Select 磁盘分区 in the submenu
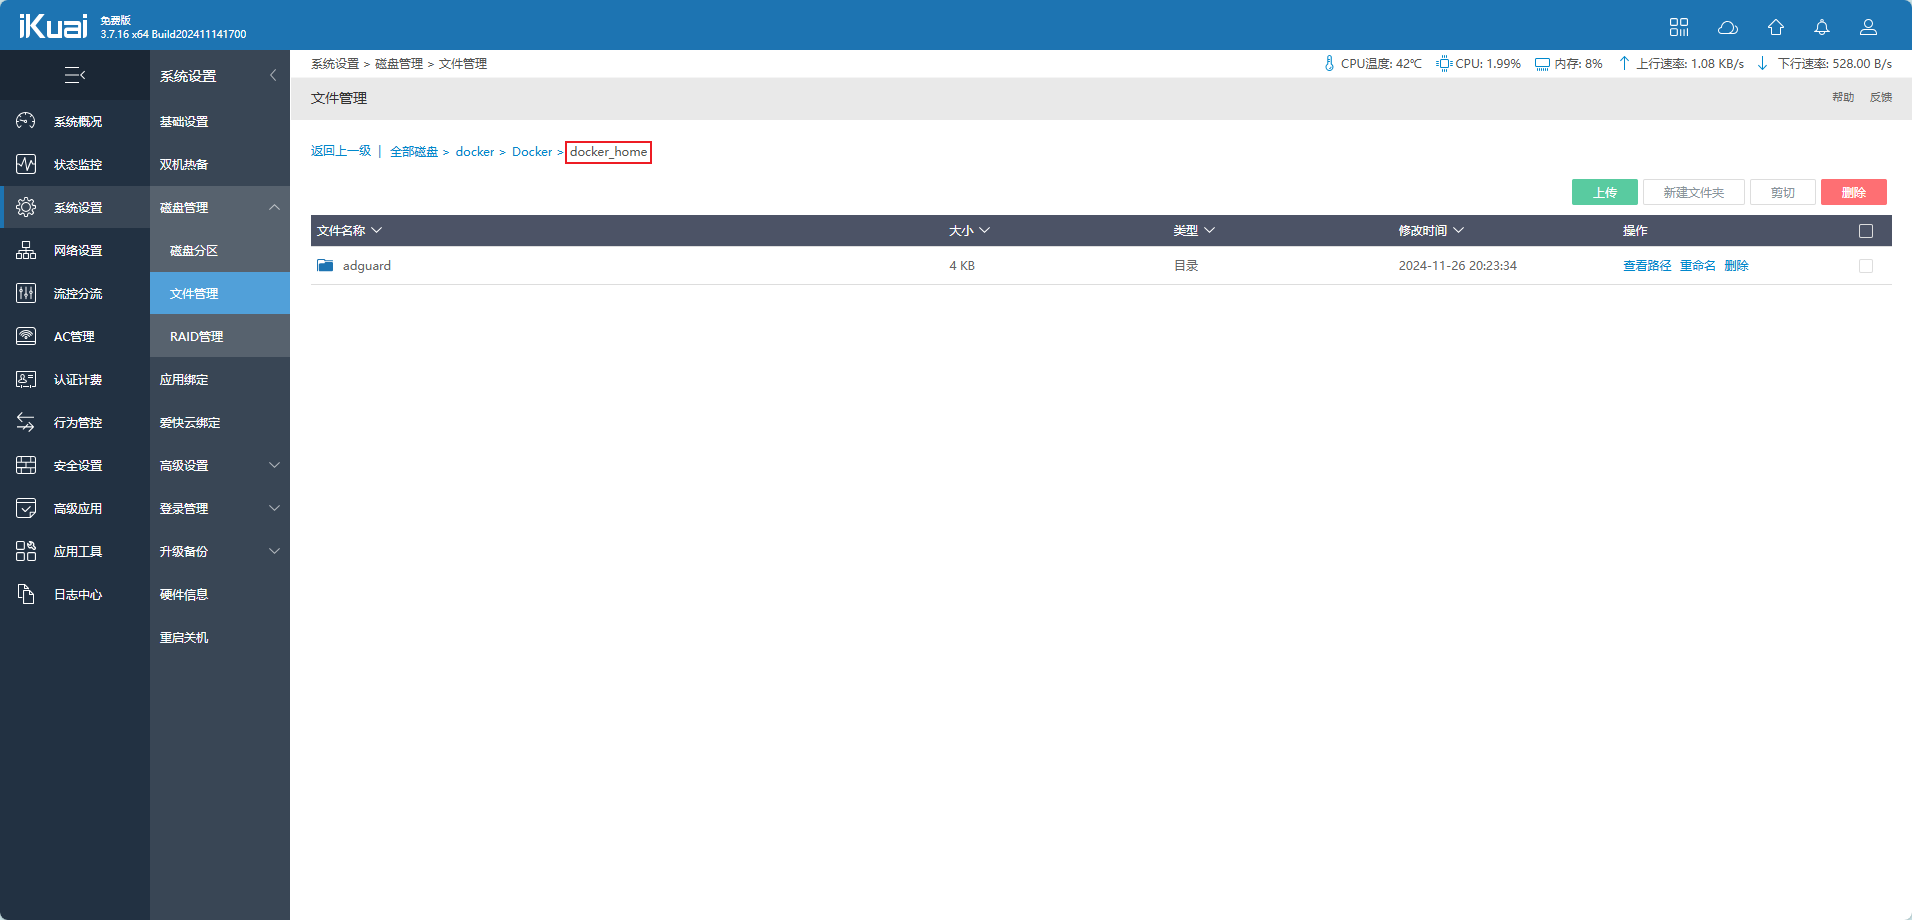Viewport: 1912px width, 920px height. (x=194, y=251)
